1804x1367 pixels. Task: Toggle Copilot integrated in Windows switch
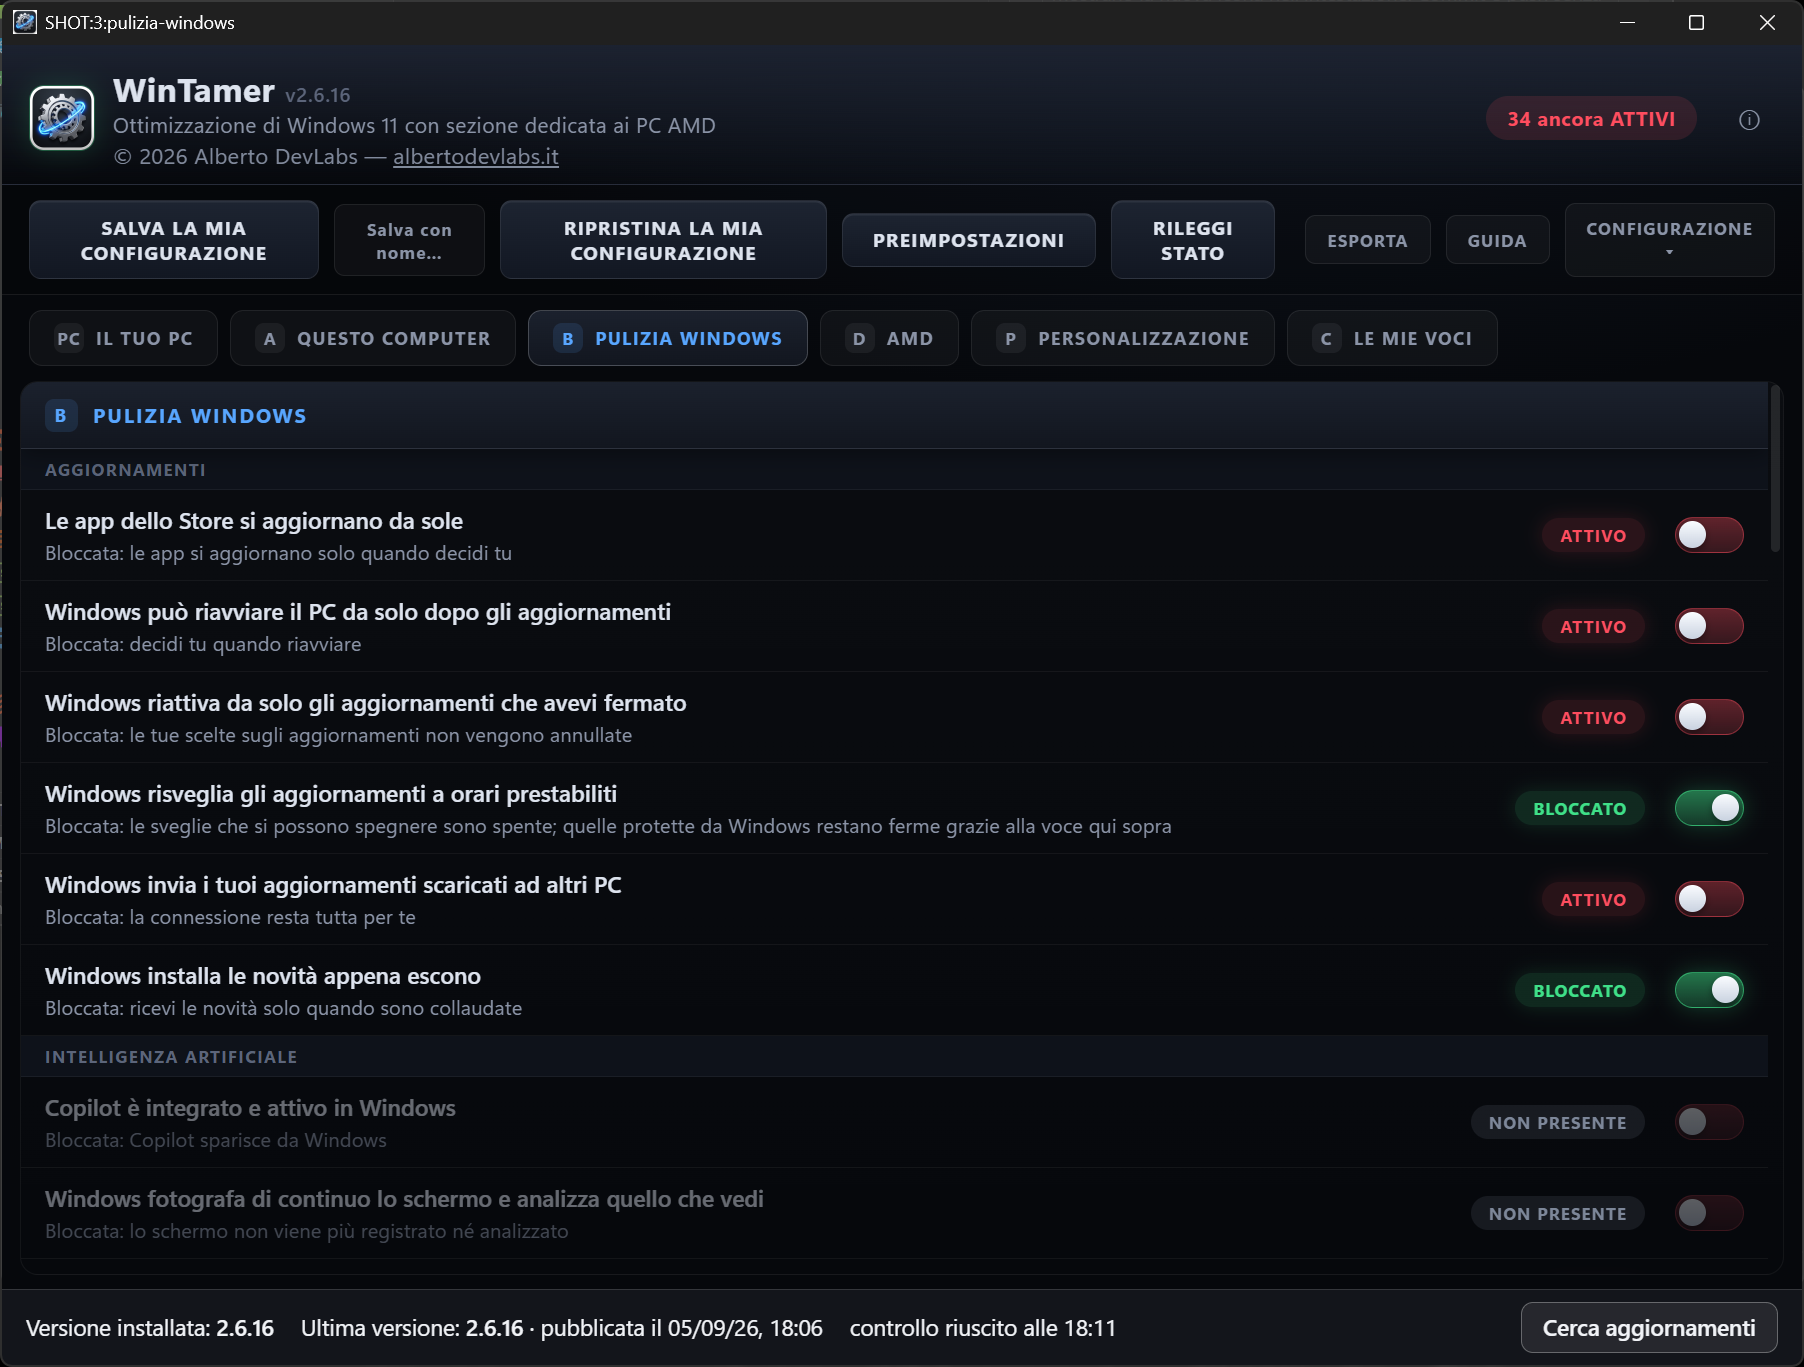tap(1709, 1122)
